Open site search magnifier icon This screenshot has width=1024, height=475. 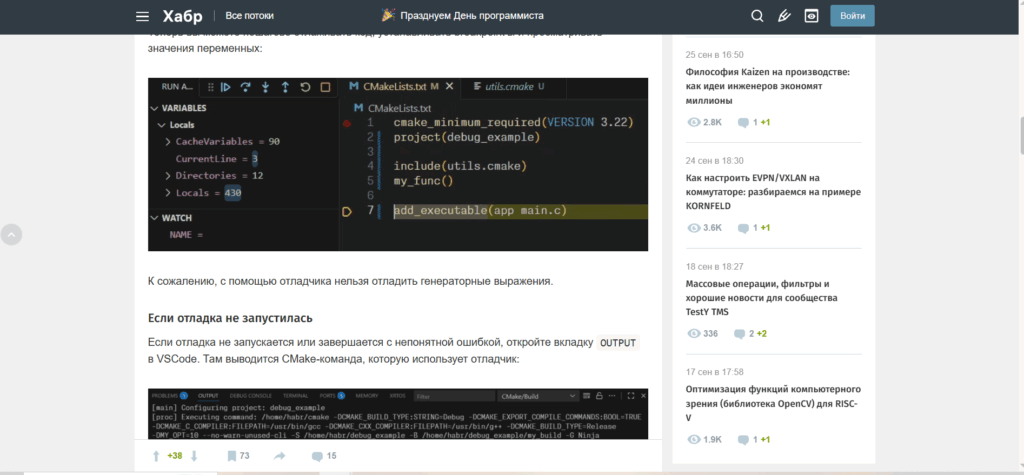[x=757, y=16]
